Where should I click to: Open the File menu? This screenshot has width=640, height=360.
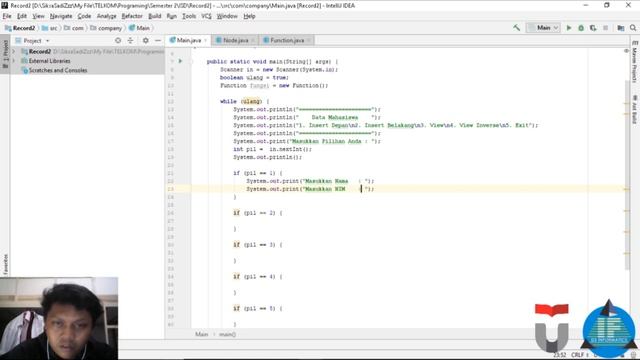7,16
